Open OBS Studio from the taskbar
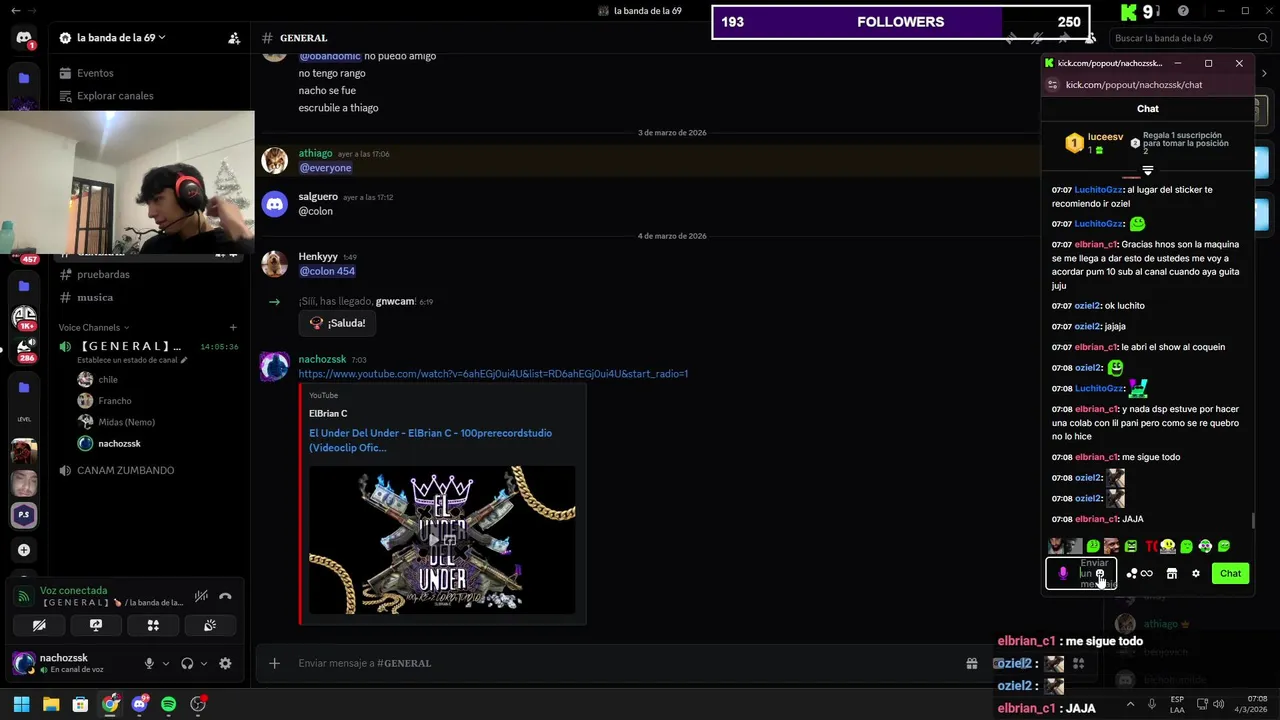 [x=198, y=704]
